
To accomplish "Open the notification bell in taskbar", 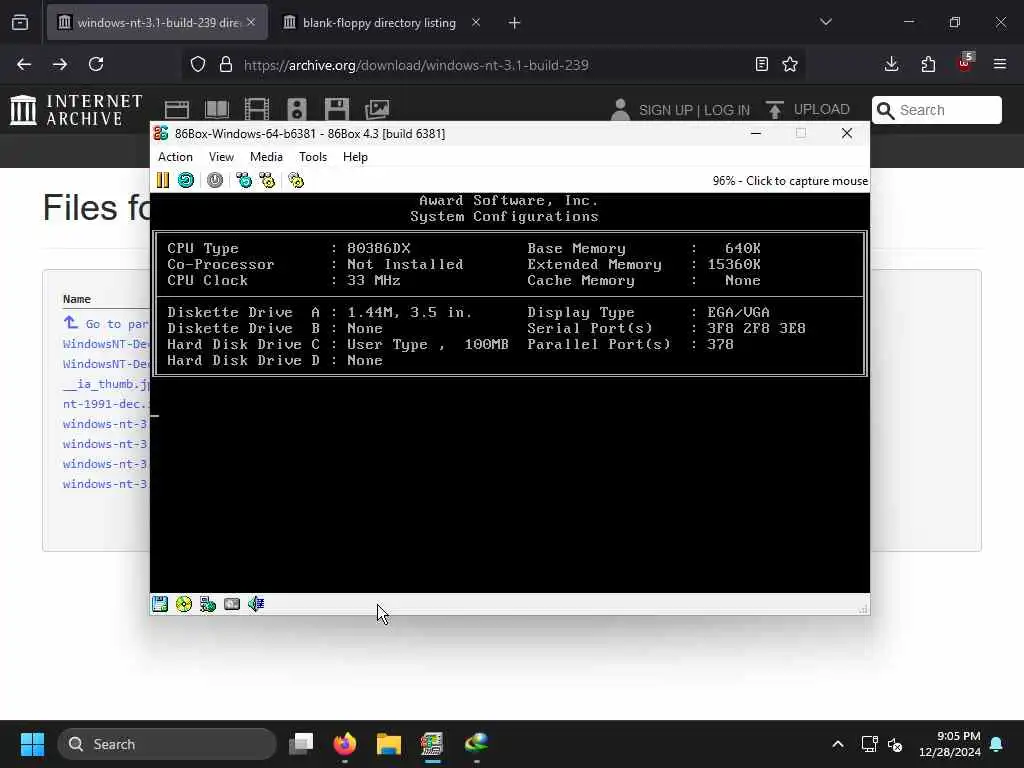I will click(x=997, y=744).
